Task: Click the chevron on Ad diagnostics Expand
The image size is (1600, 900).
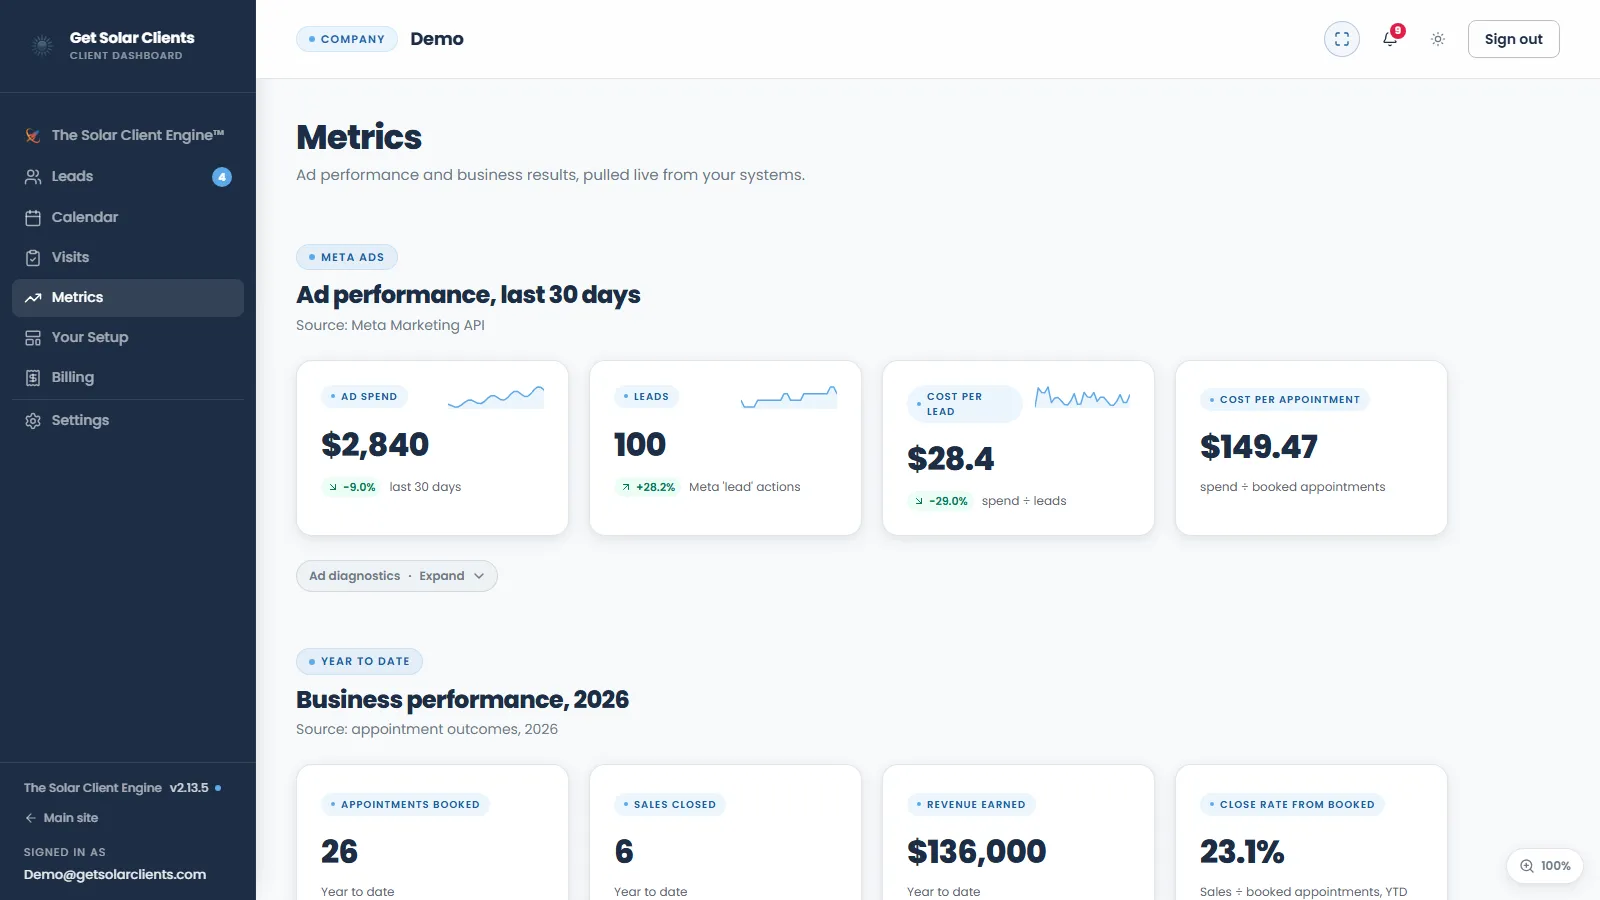Action: pyautogui.click(x=479, y=576)
